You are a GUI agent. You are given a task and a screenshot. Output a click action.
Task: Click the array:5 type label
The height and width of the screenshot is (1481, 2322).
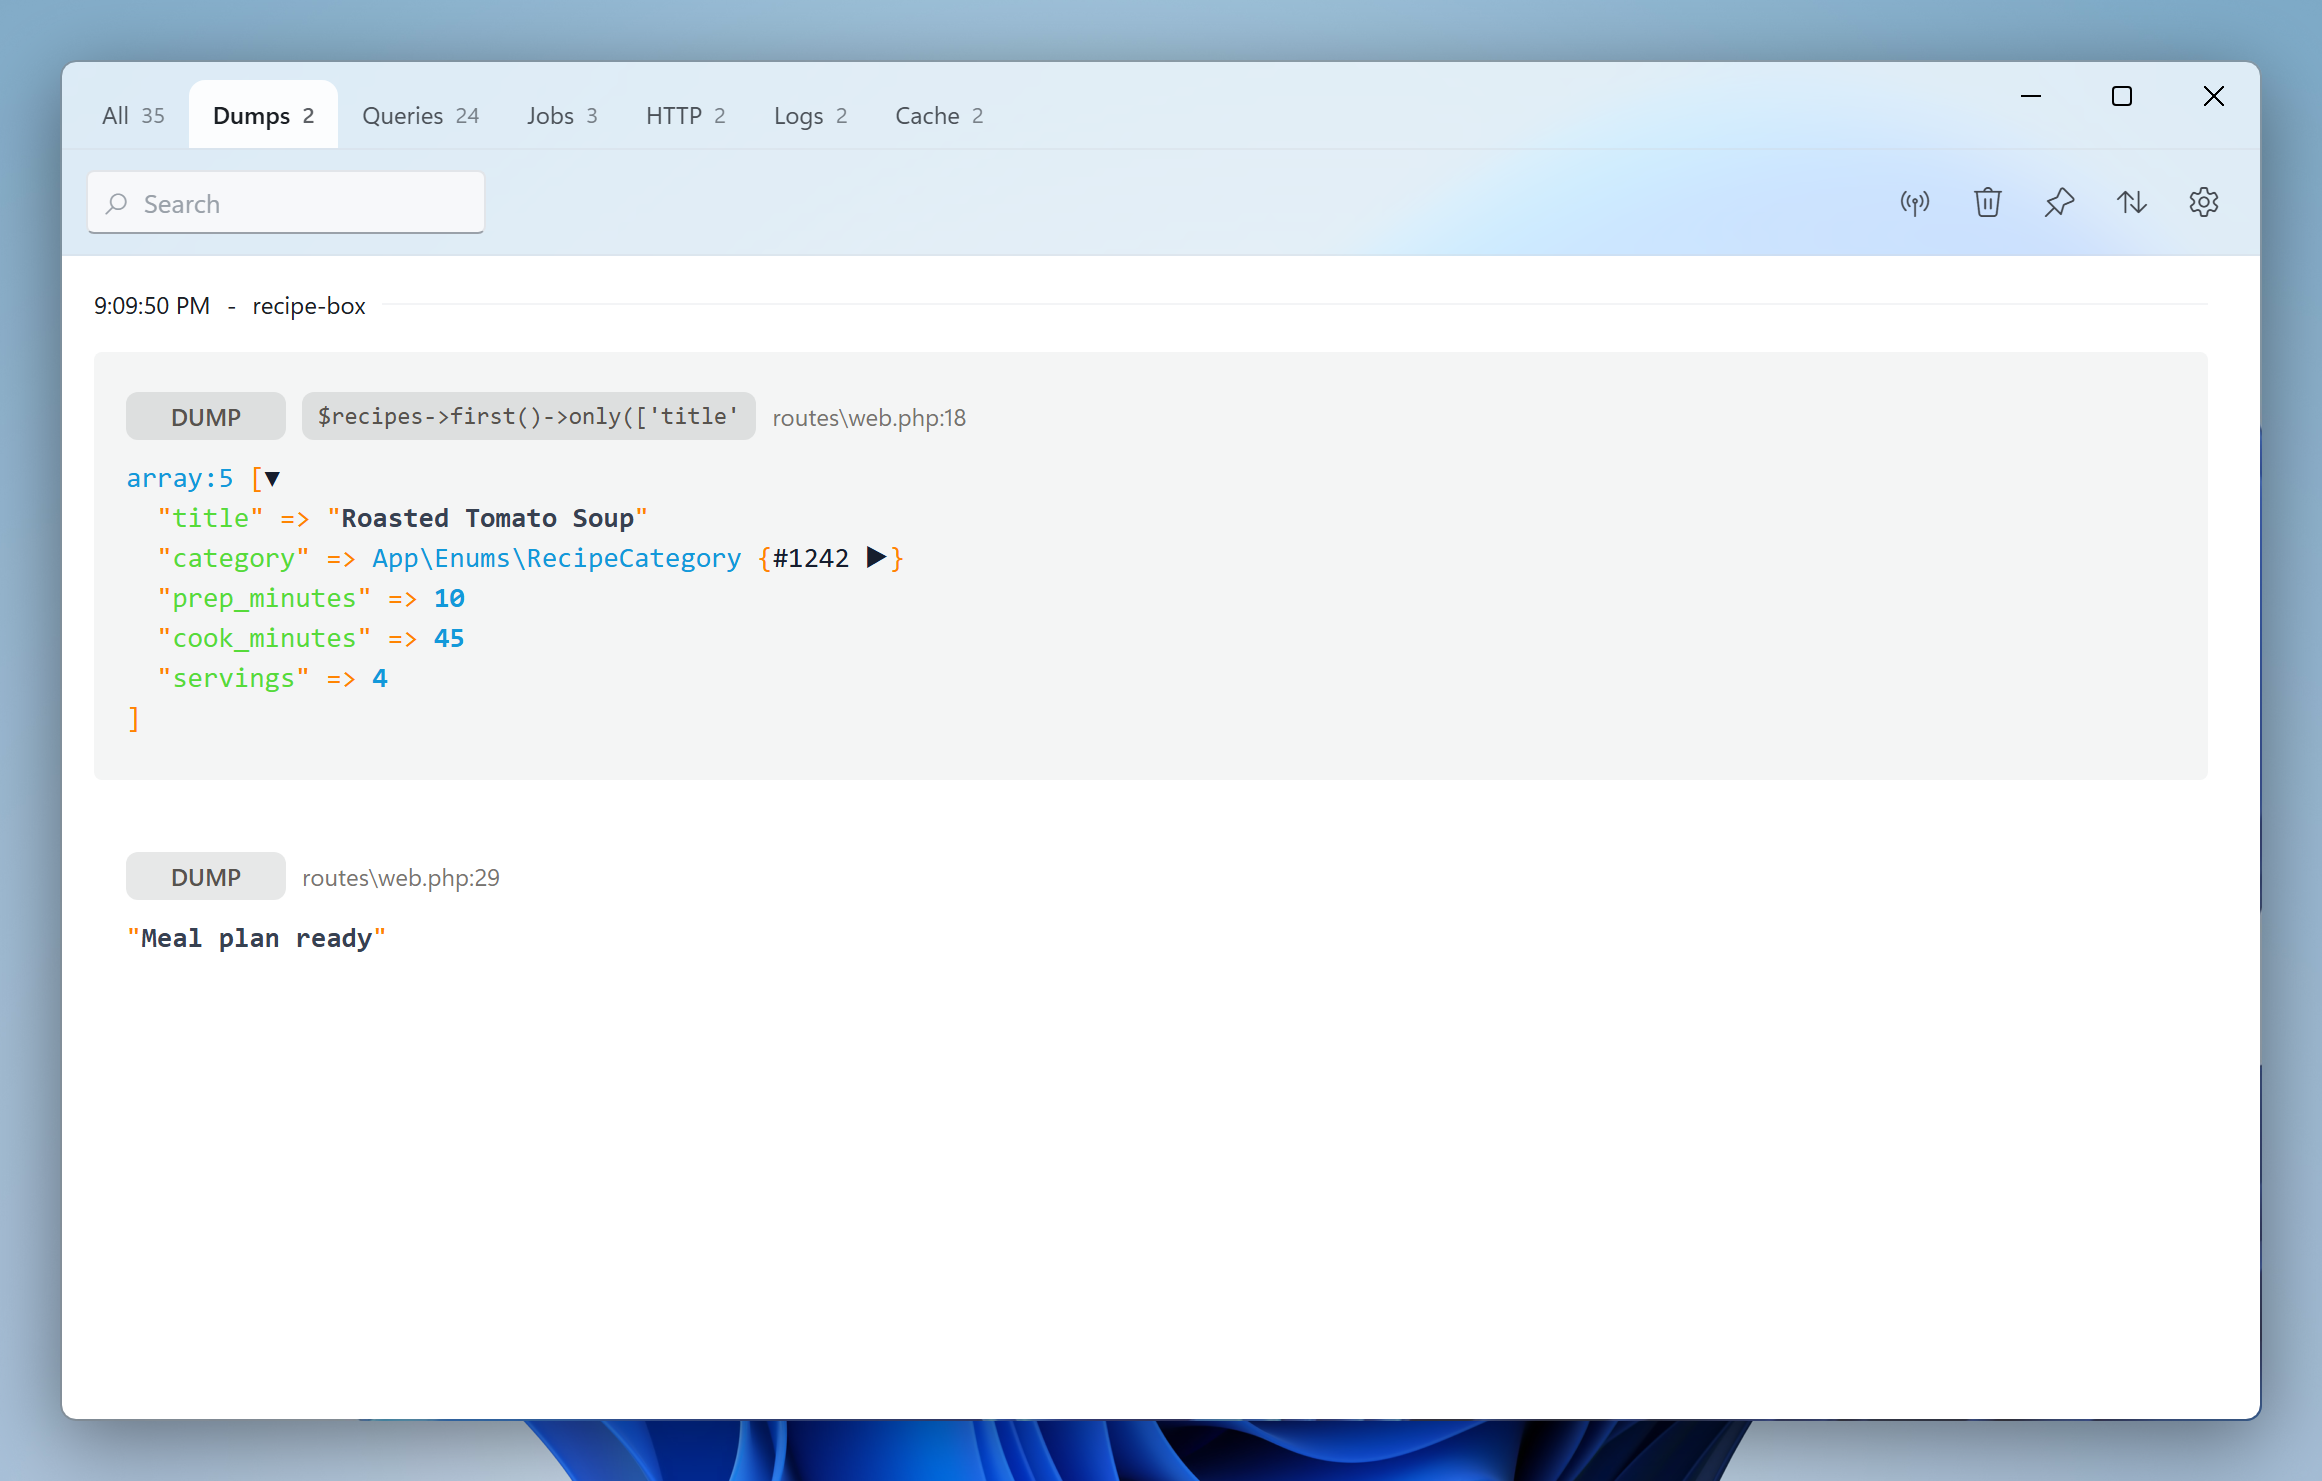pyautogui.click(x=180, y=478)
